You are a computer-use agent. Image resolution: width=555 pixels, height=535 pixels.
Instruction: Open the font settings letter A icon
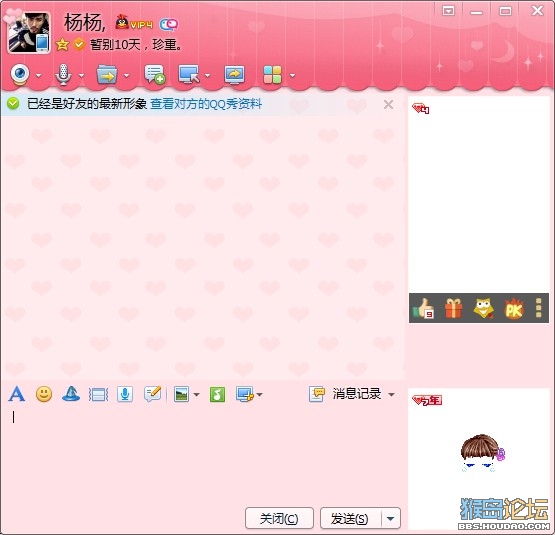click(17, 394)
